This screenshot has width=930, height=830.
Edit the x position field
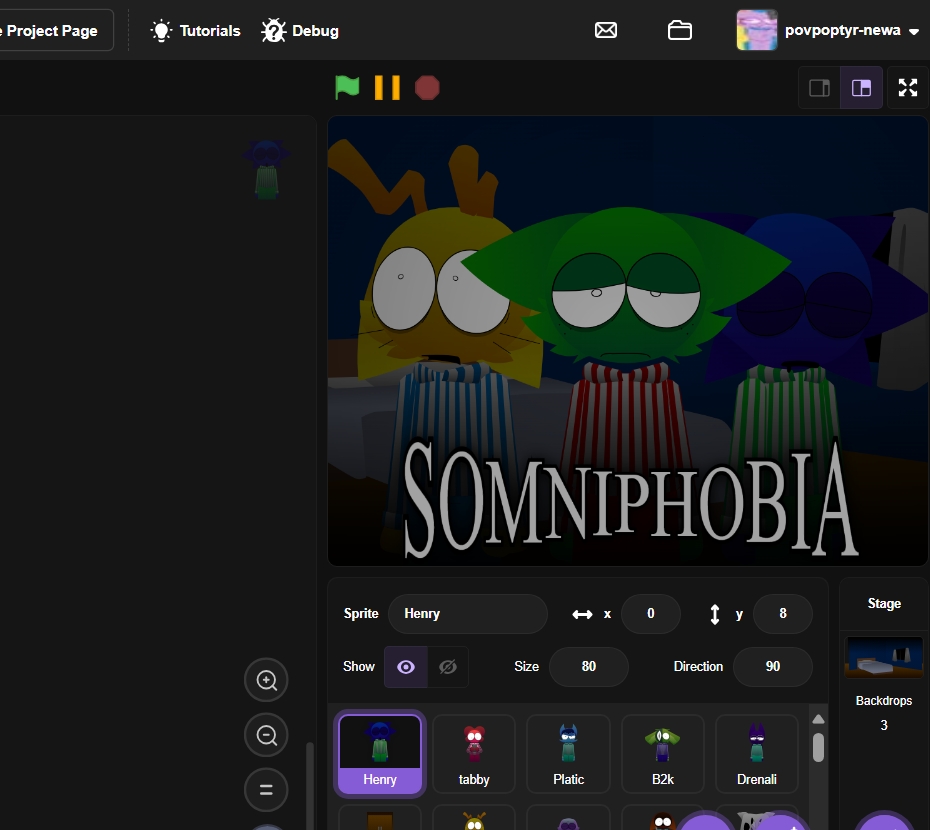click(651, 613)
